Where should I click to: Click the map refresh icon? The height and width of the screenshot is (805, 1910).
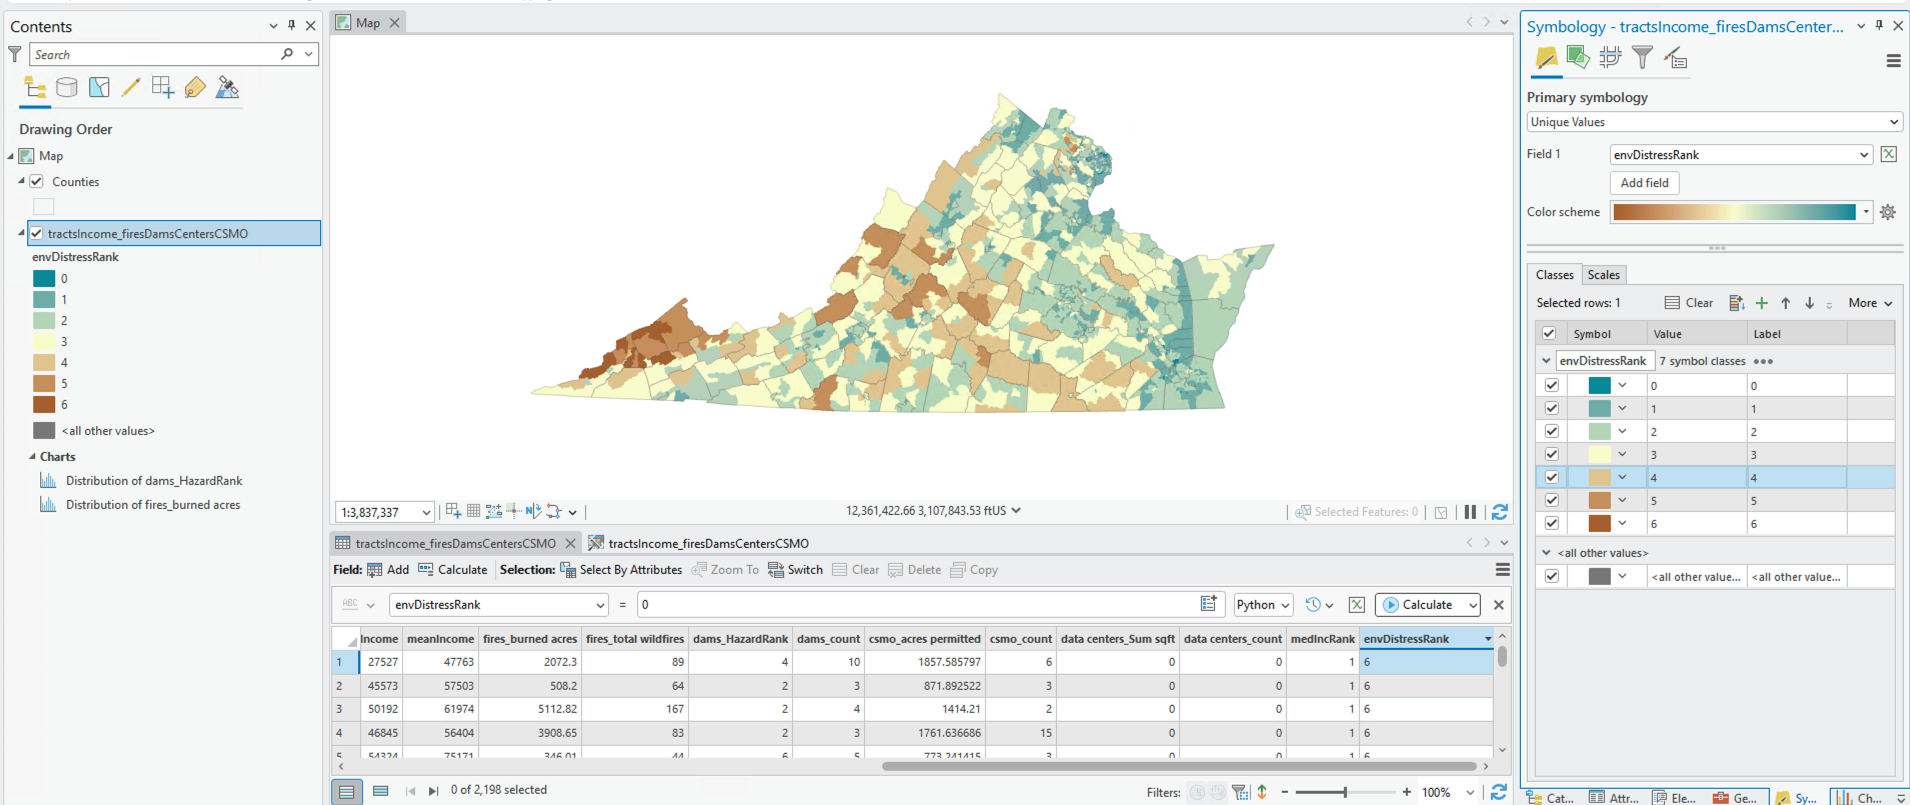[1499, 512]
